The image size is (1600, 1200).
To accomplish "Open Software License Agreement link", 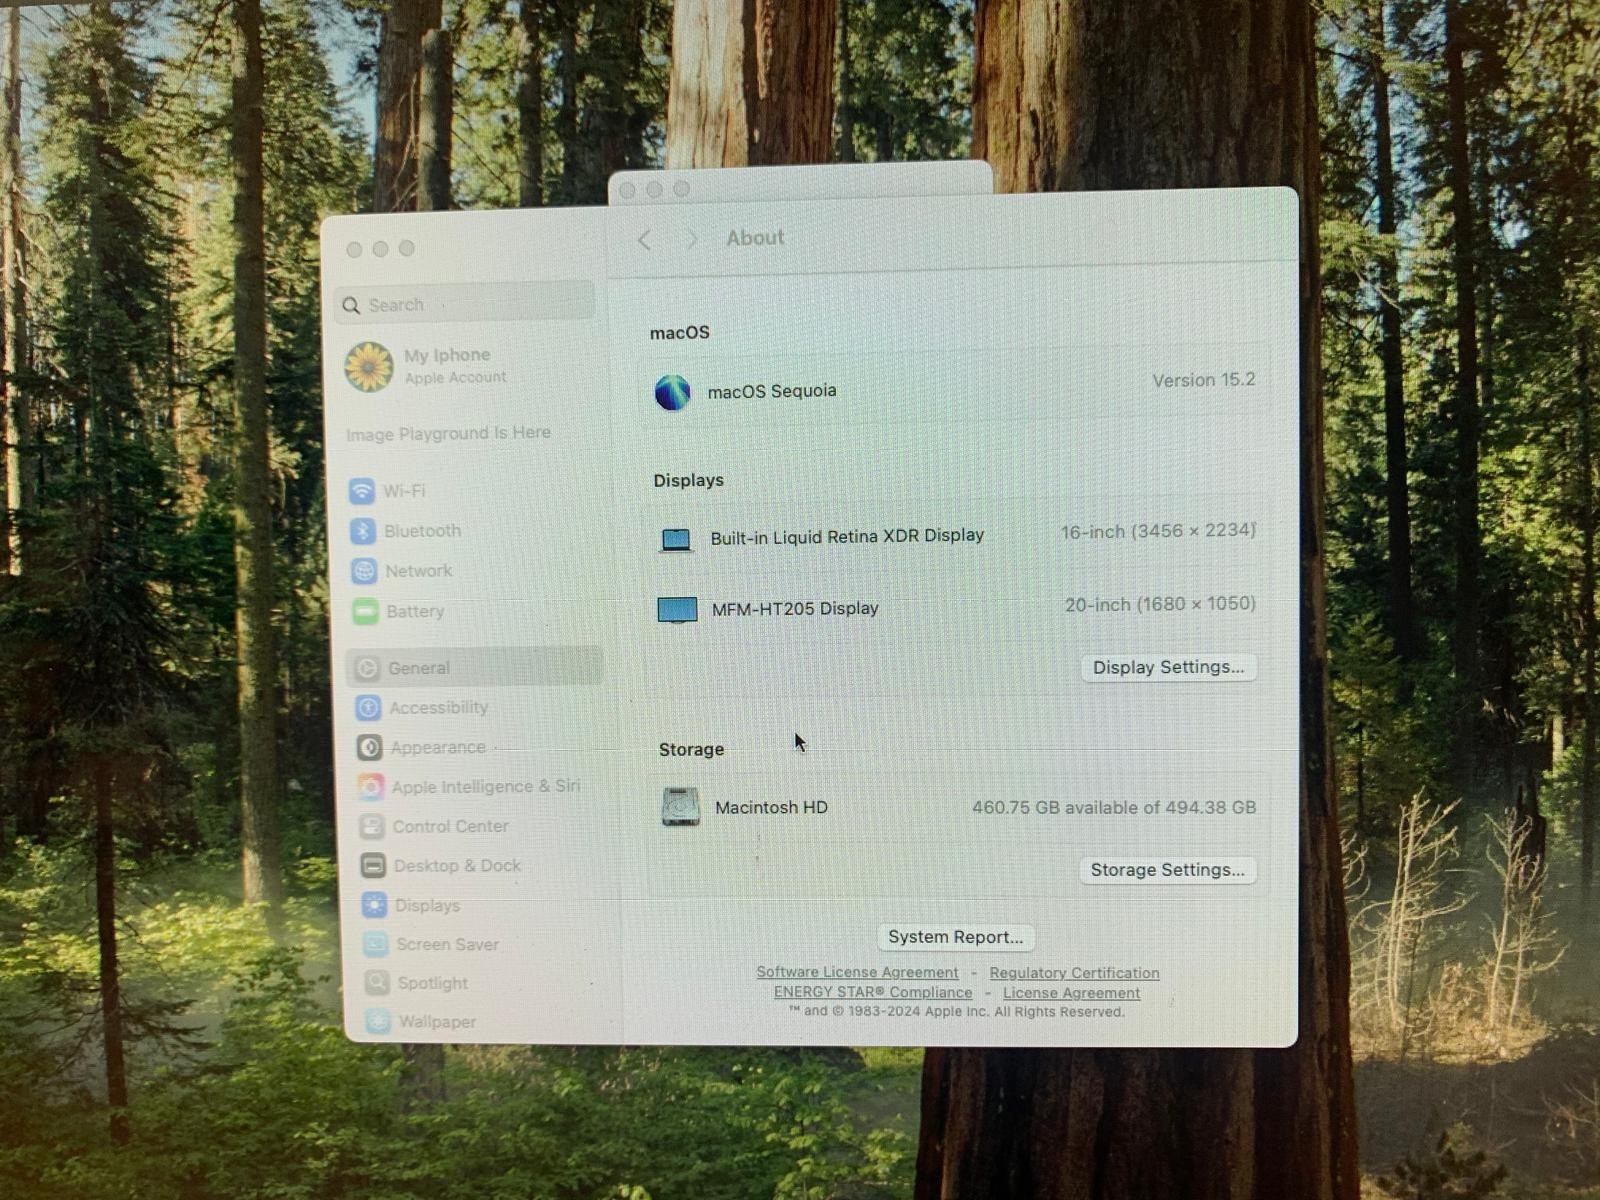I will click(x=857, y=972).
